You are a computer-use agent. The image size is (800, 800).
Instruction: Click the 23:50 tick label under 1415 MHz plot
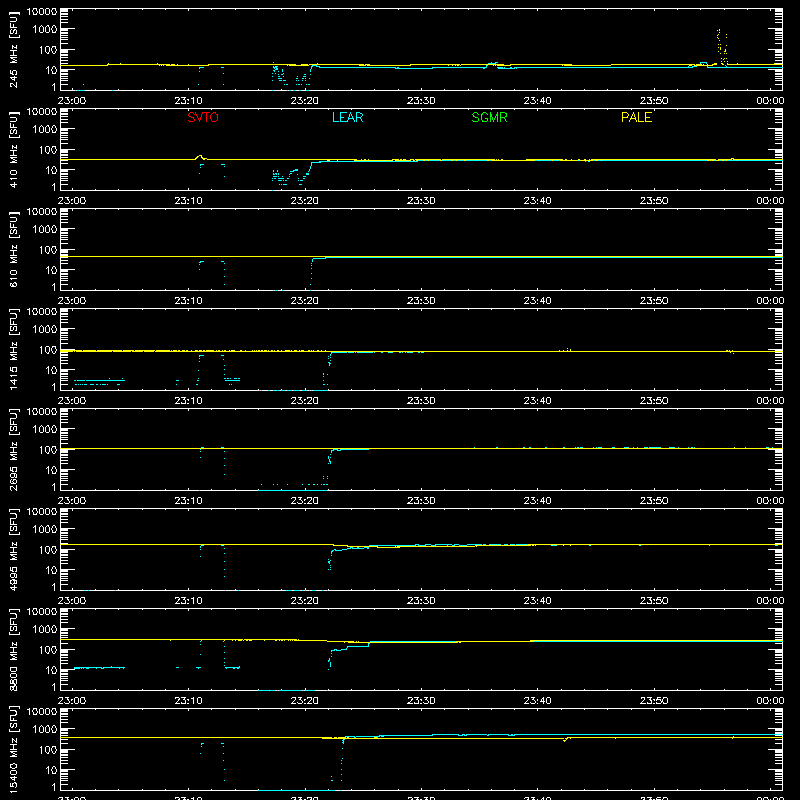pyautogui.click(x=654, y=401)
